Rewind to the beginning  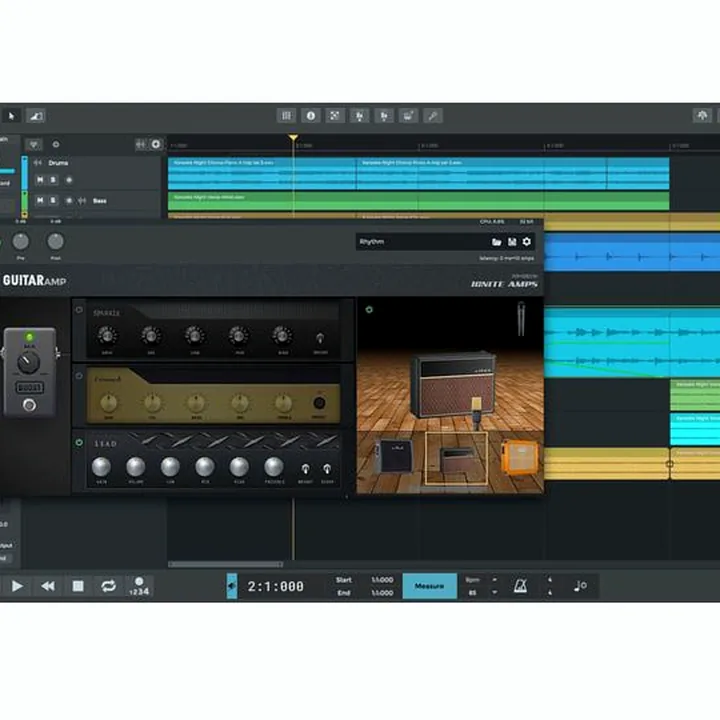pyautogui.click(x=48, y=586)
